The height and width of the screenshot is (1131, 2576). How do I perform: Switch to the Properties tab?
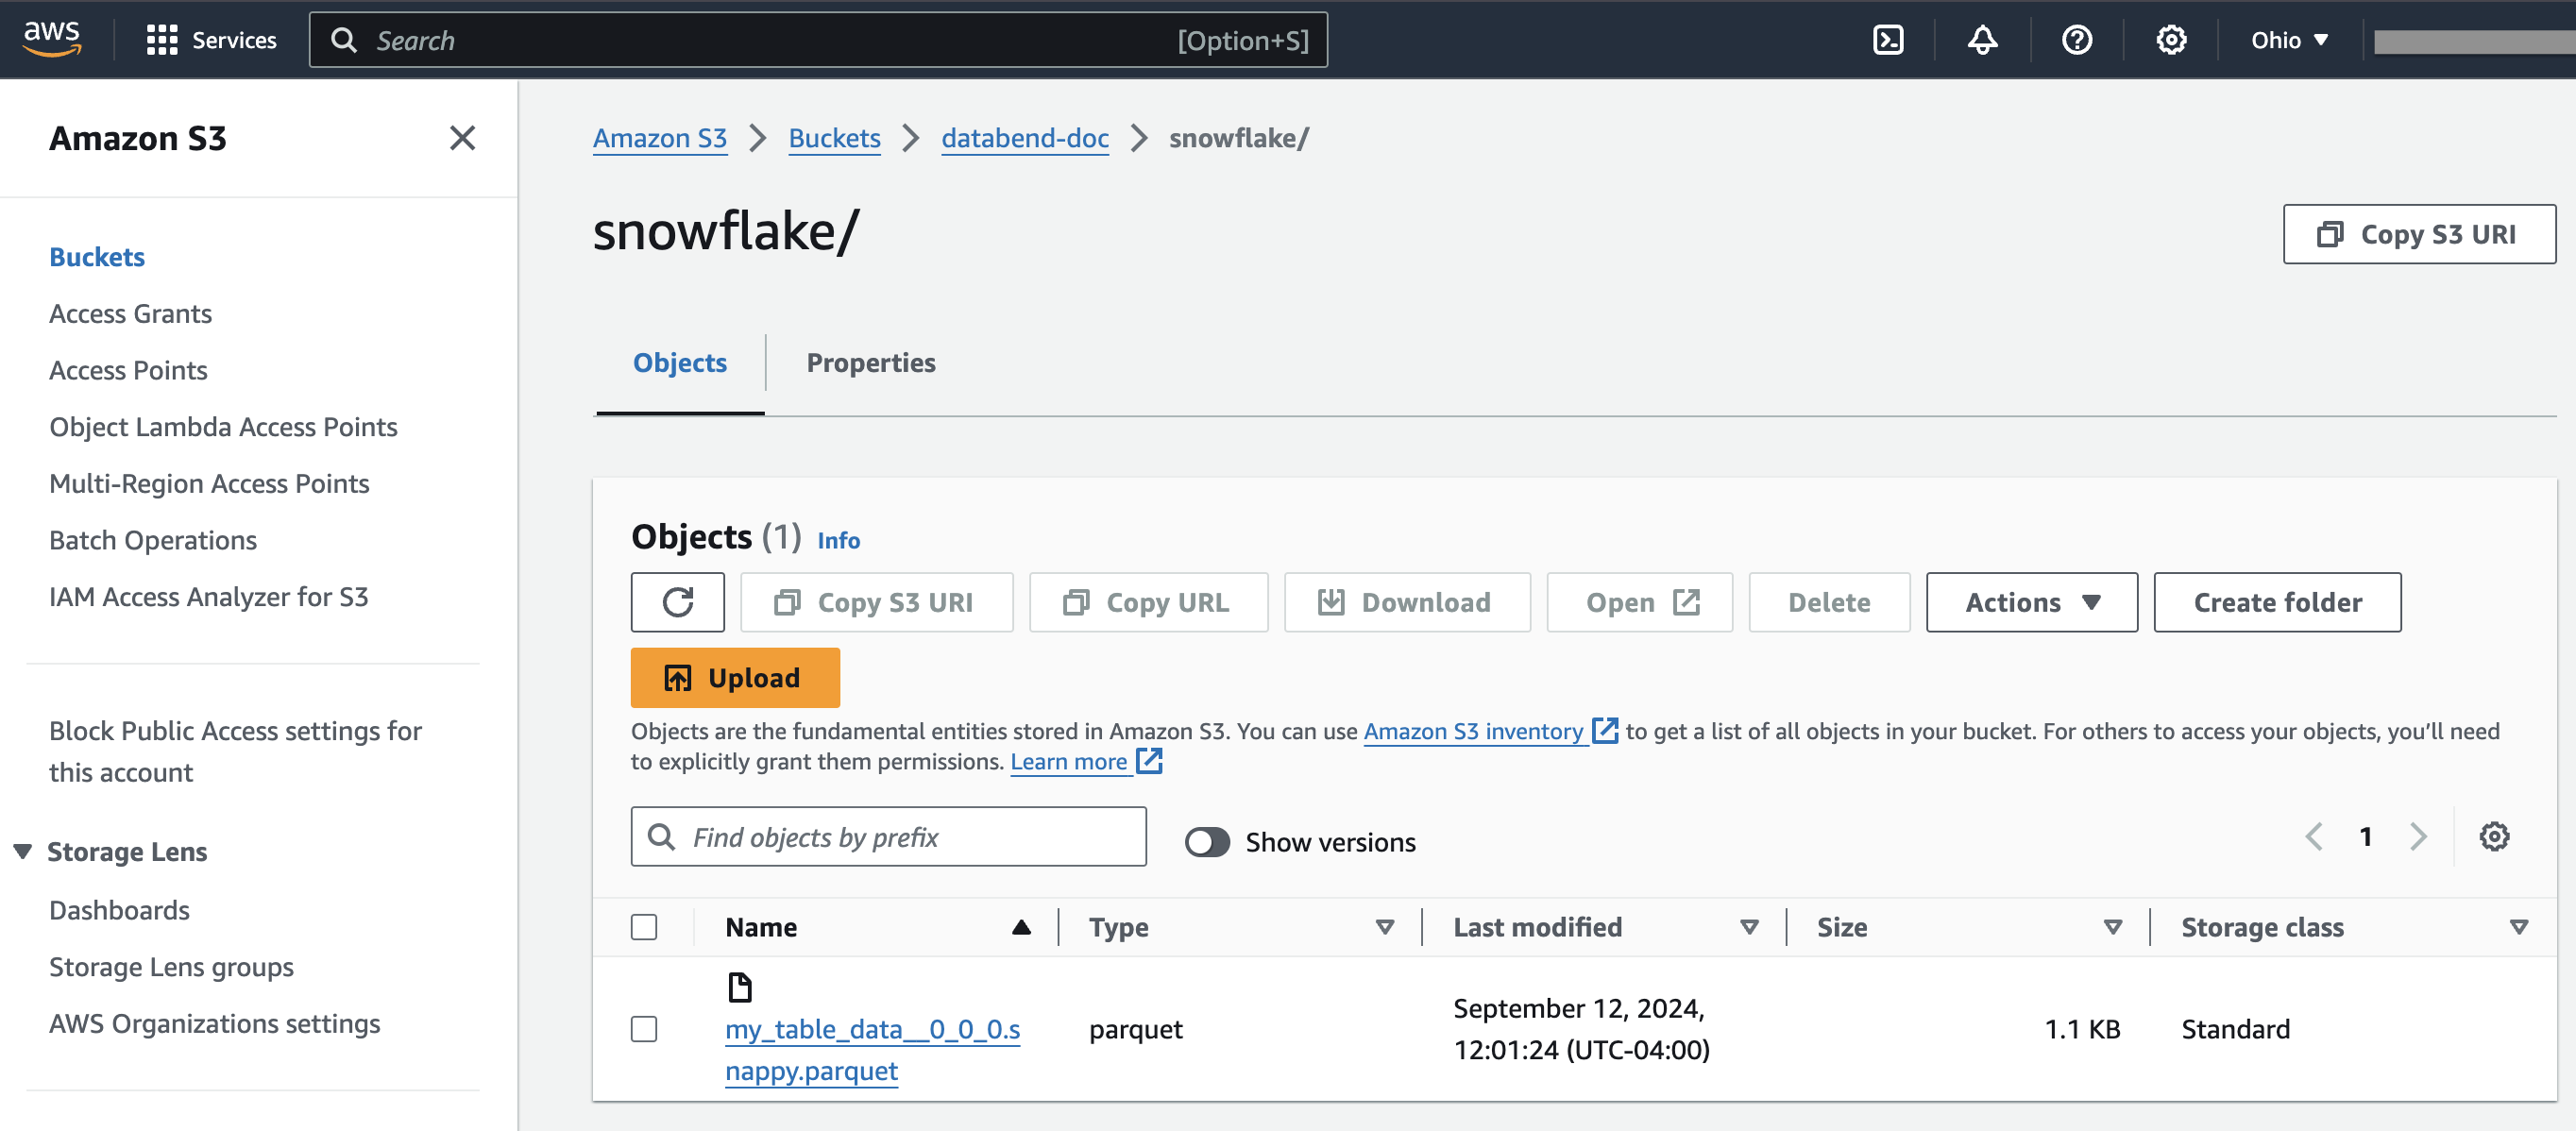pos(871,362)
